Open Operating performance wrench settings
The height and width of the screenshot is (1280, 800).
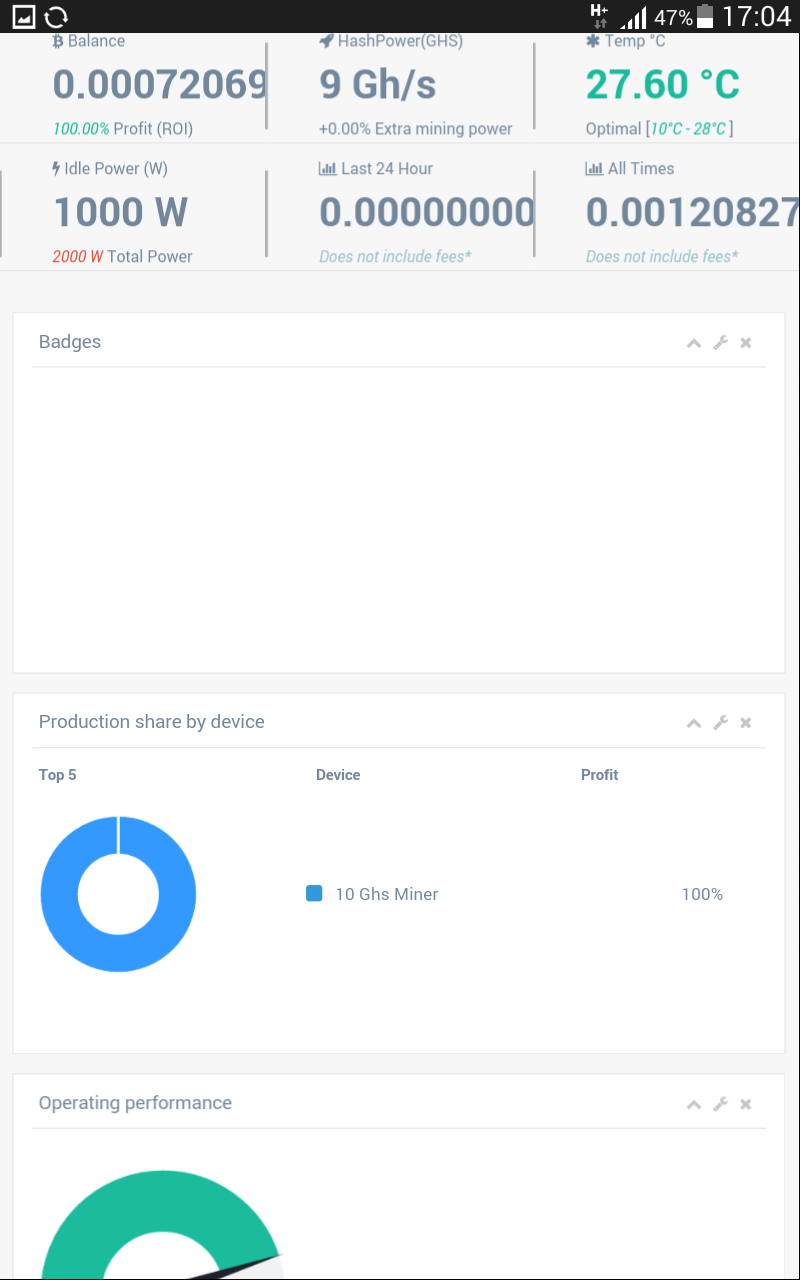(720, 1104)
